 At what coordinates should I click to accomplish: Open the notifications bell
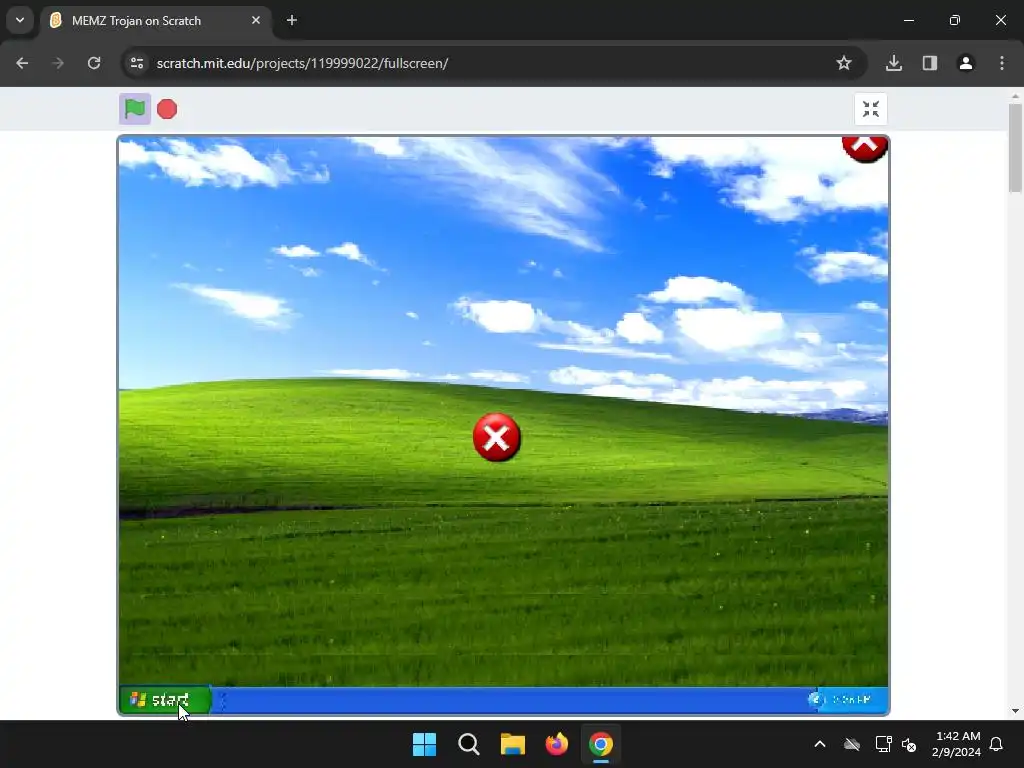(x=997, y=744)
